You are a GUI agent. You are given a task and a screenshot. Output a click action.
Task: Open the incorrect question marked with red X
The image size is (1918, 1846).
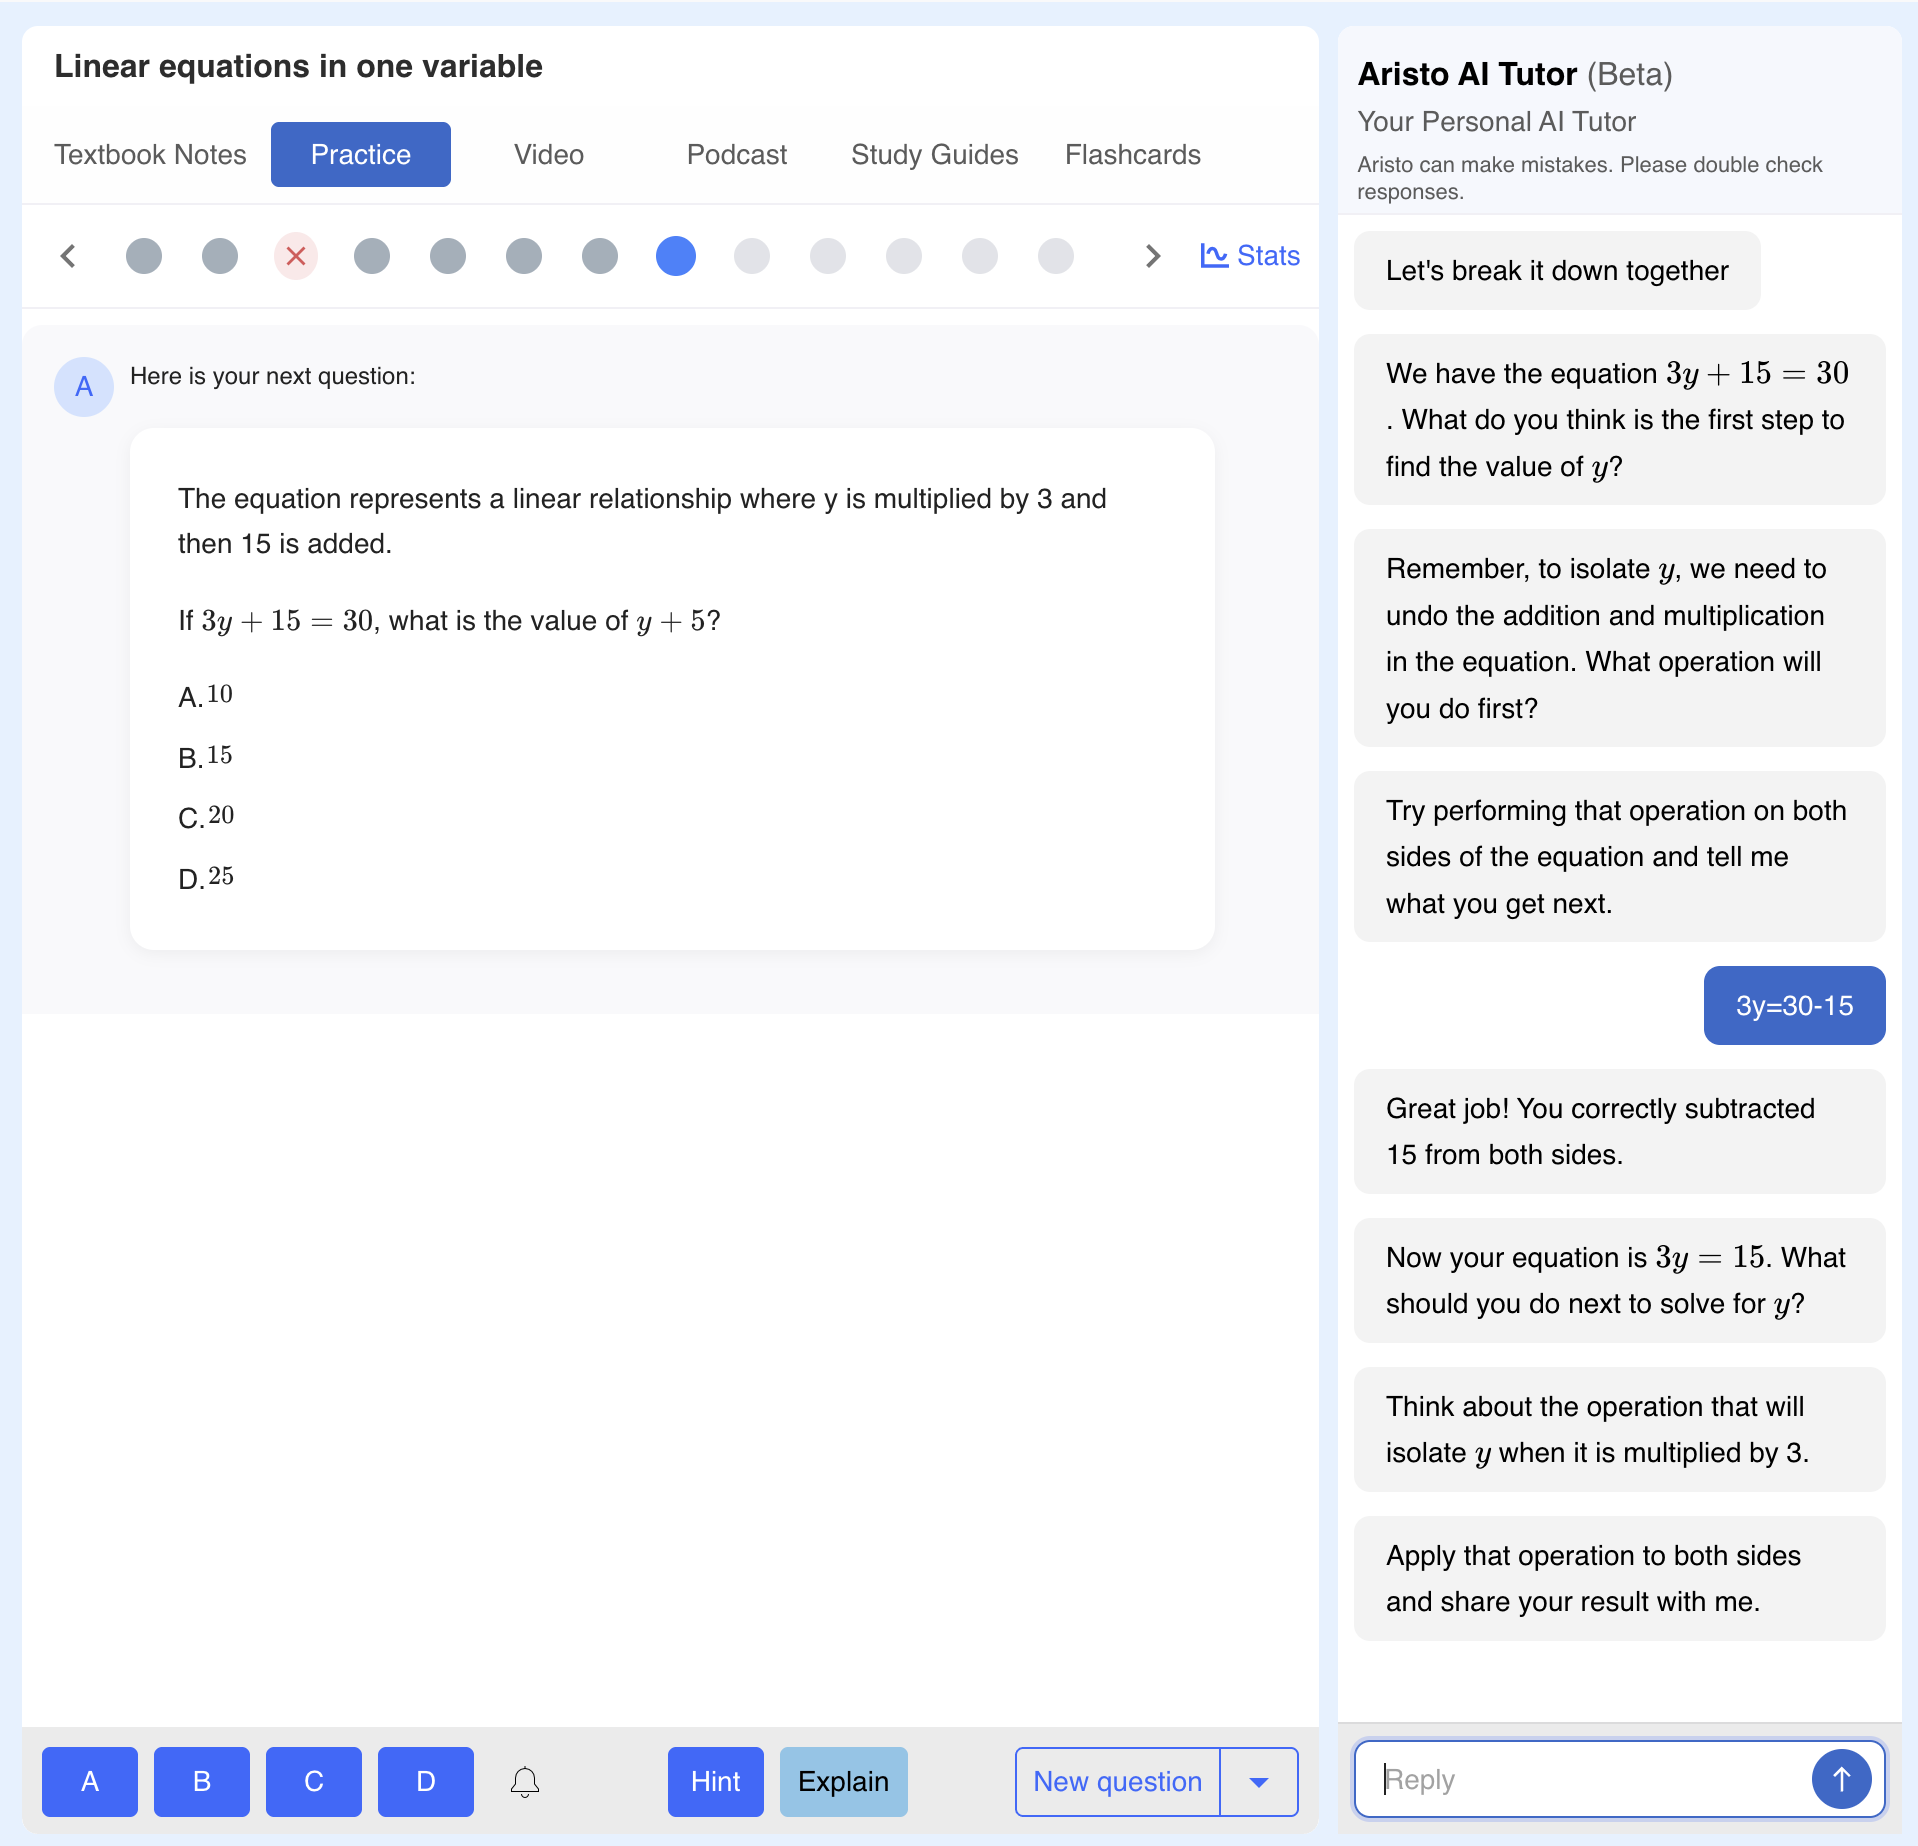296,256
